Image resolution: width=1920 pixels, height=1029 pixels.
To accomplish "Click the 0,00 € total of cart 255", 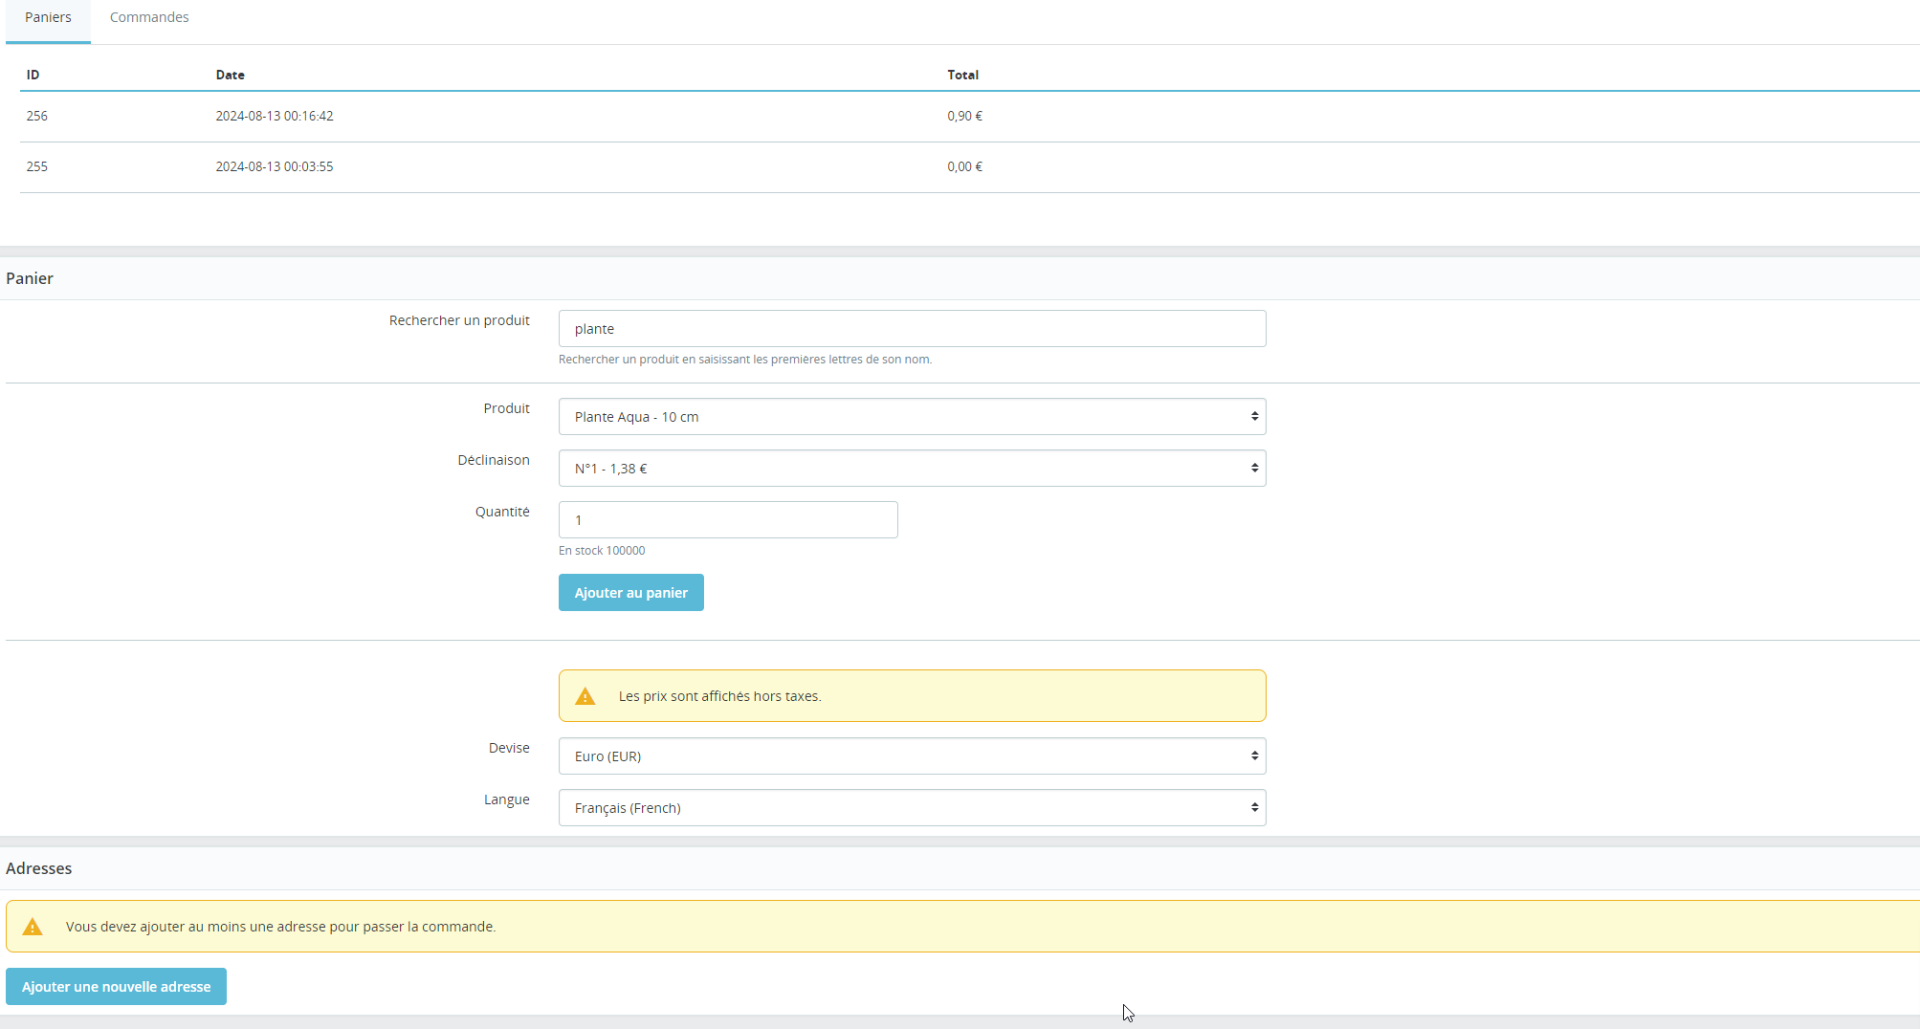I will (965, 167).
